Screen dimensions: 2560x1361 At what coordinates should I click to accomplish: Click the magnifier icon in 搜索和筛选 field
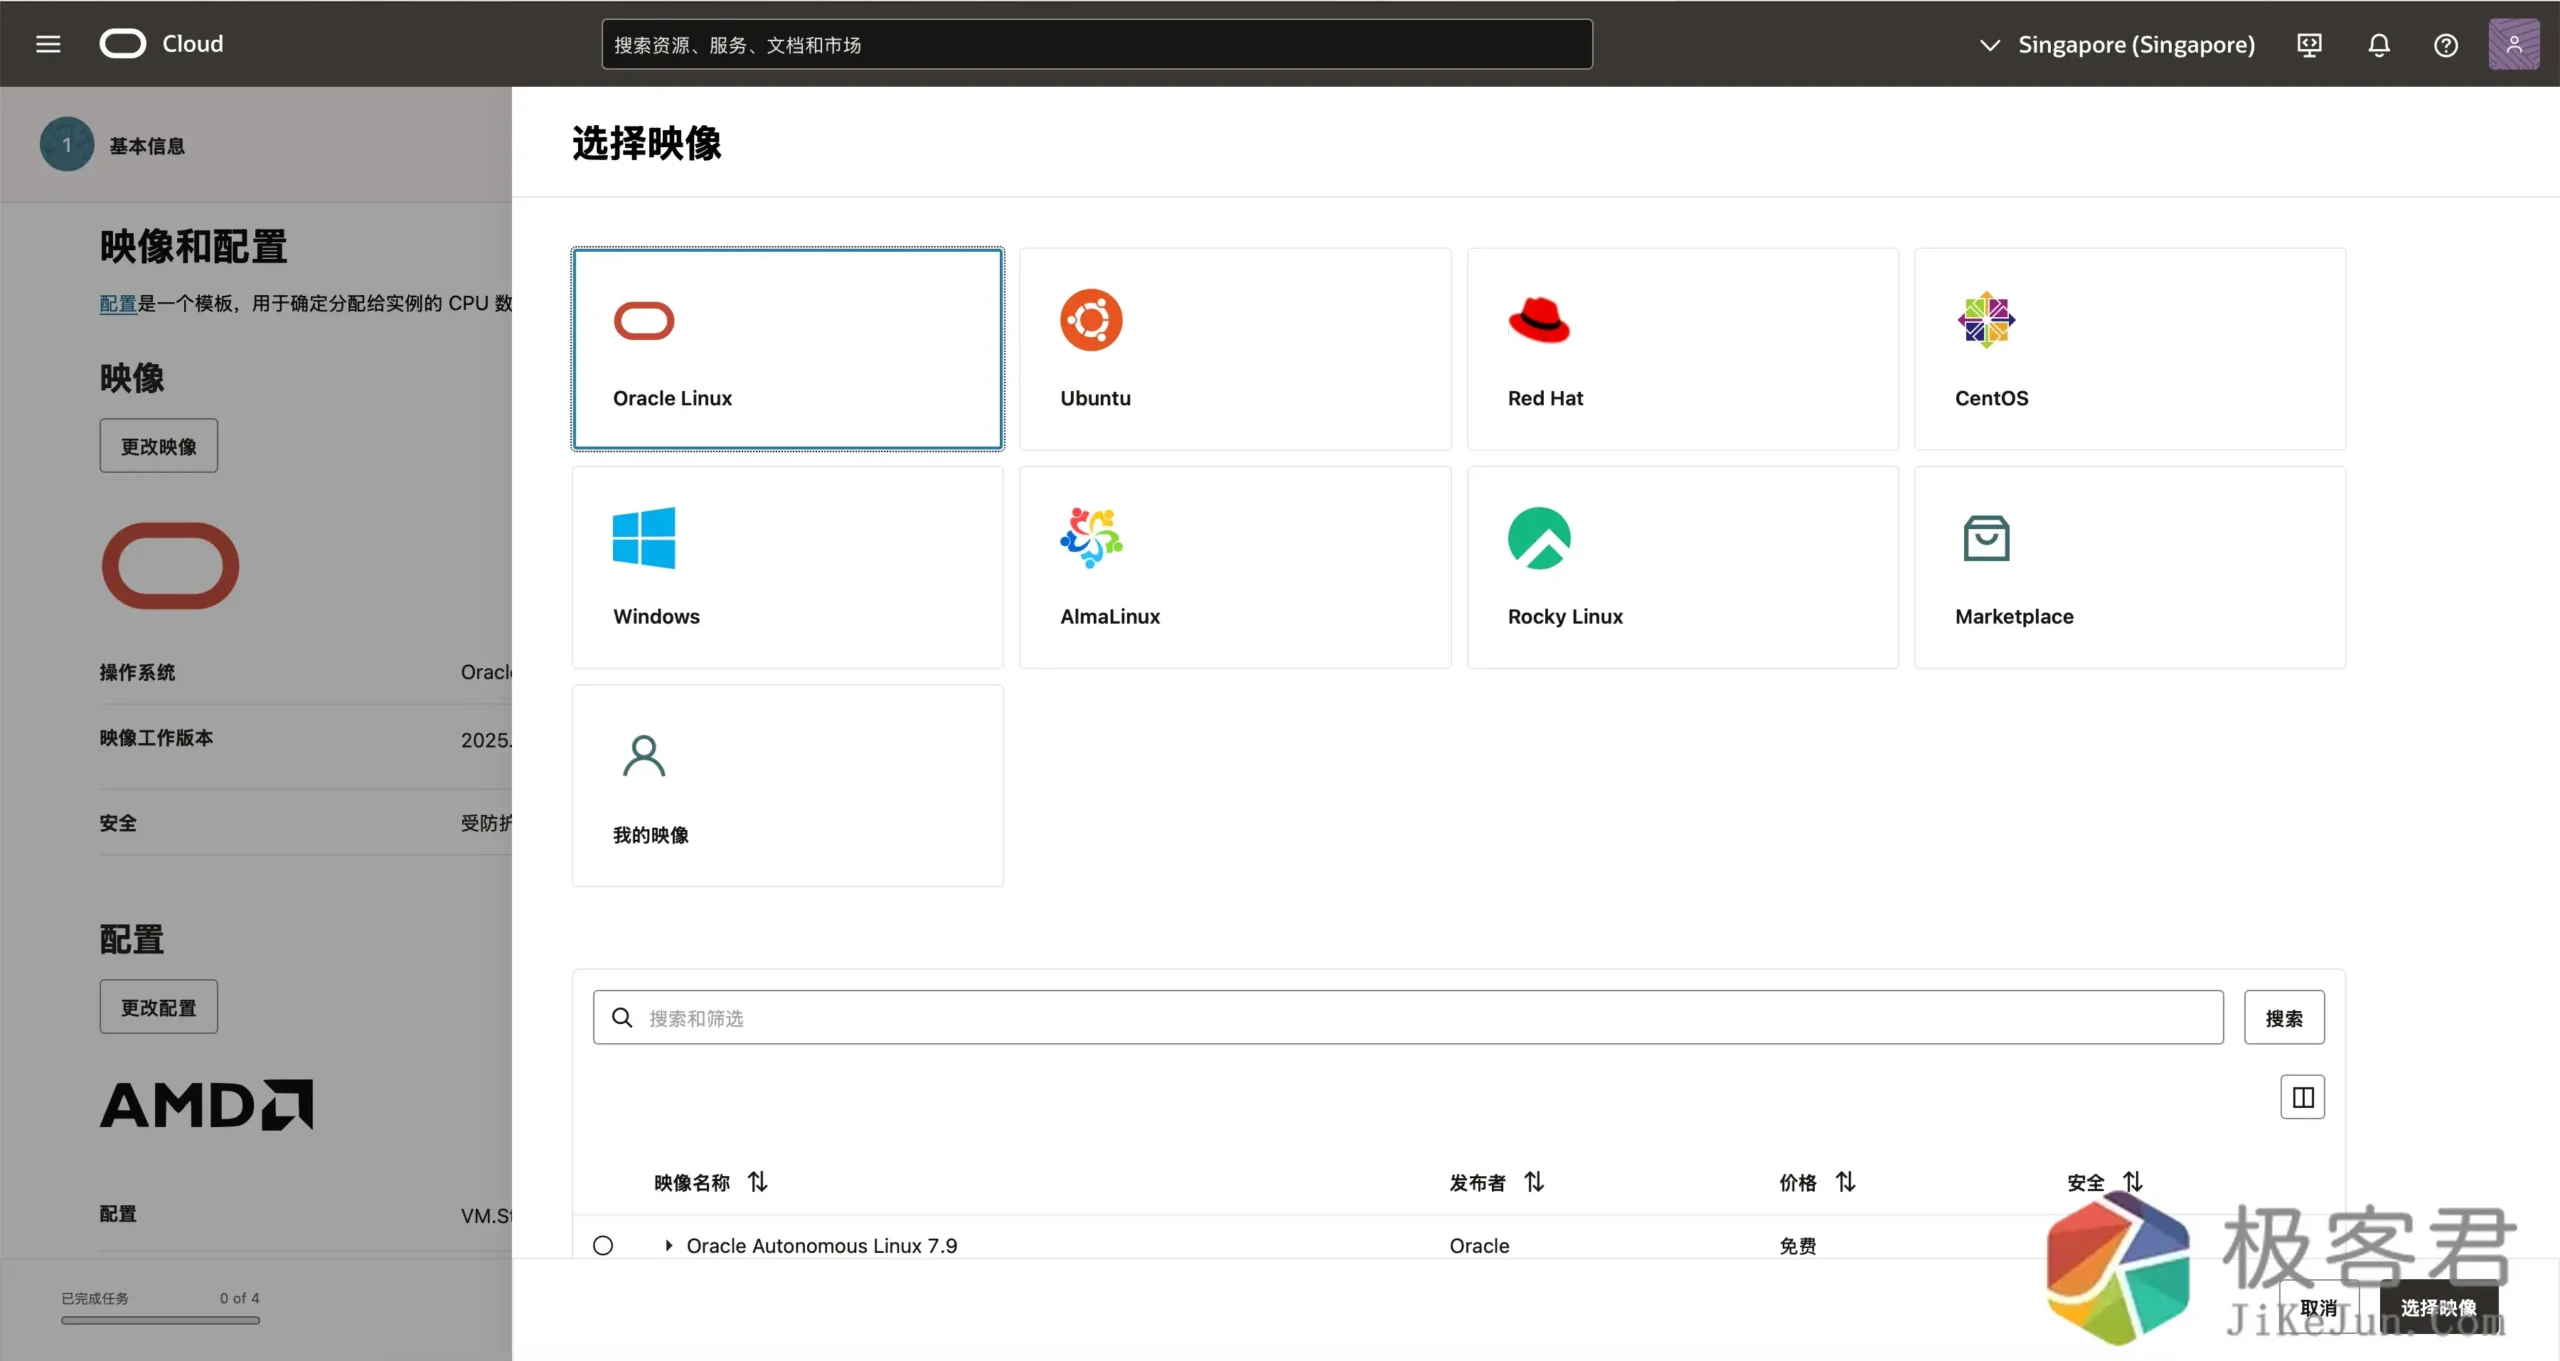tap(622, 1017)
